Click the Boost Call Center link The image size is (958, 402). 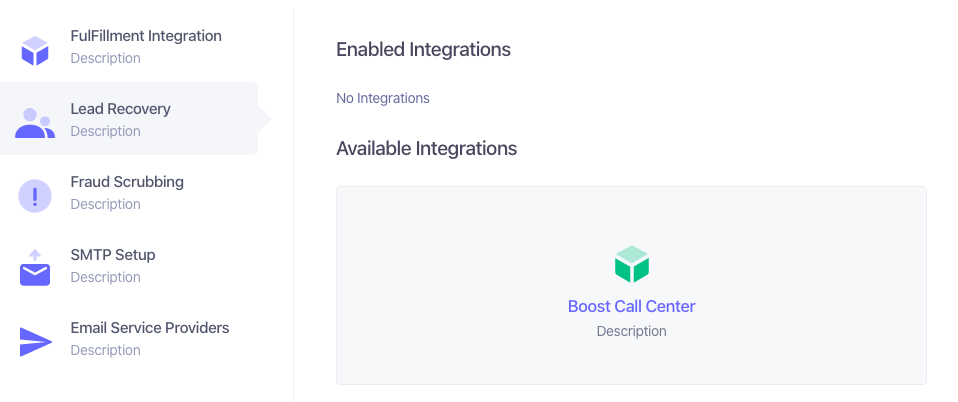point(631,306)
